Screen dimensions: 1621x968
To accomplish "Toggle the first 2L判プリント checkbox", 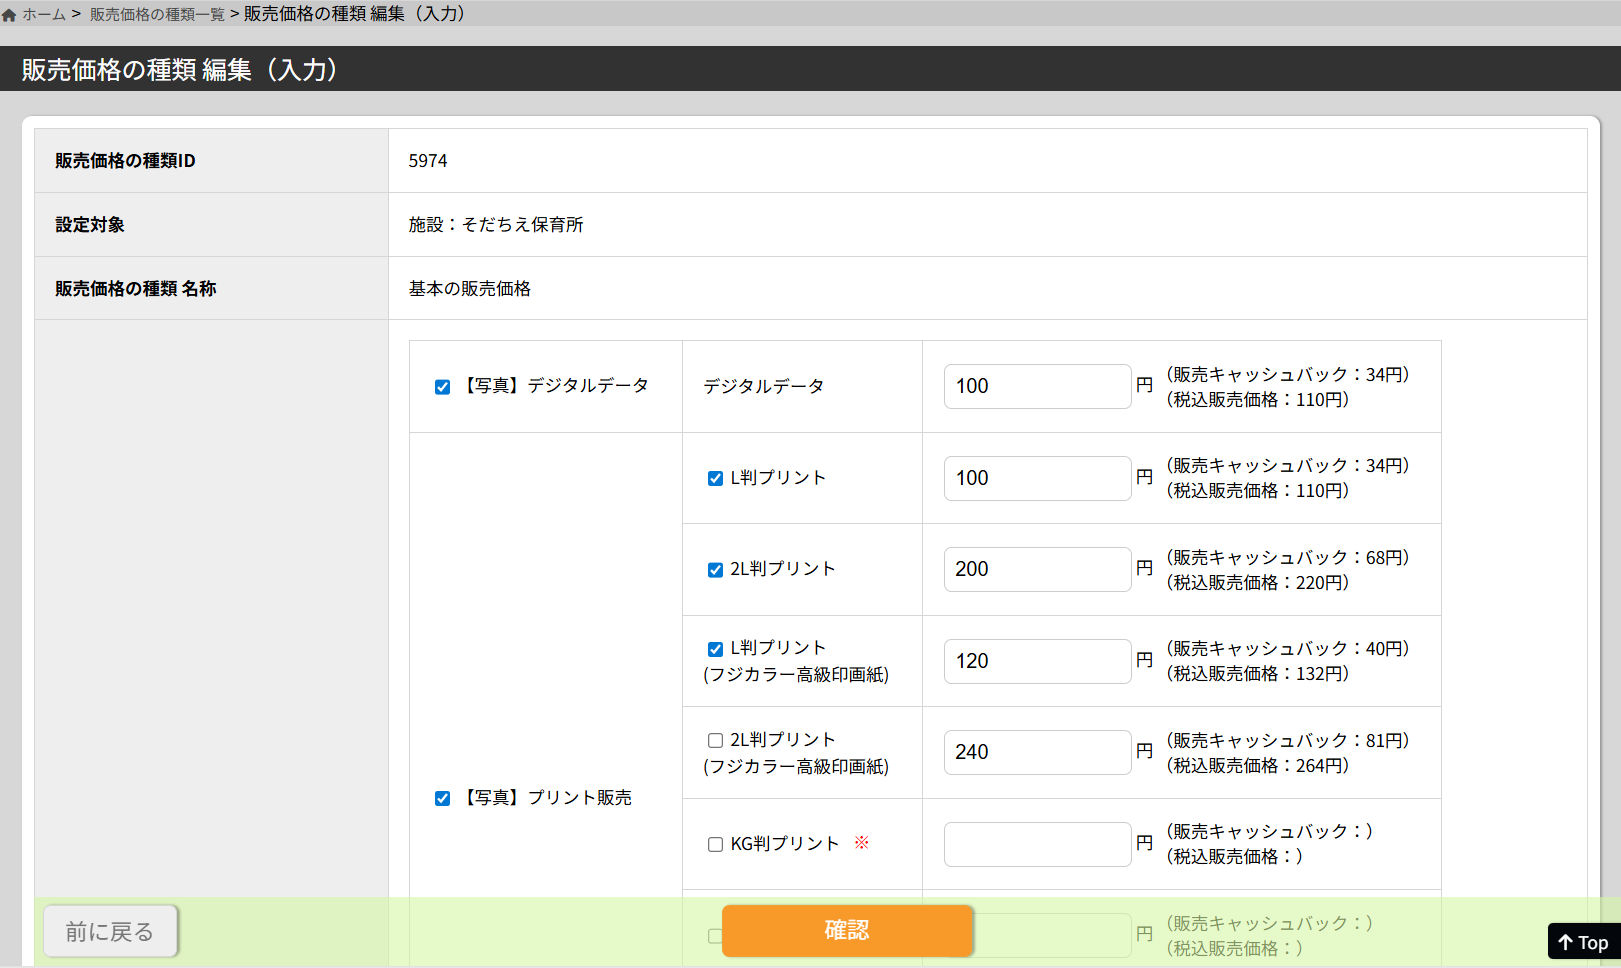I will (715, 570).
